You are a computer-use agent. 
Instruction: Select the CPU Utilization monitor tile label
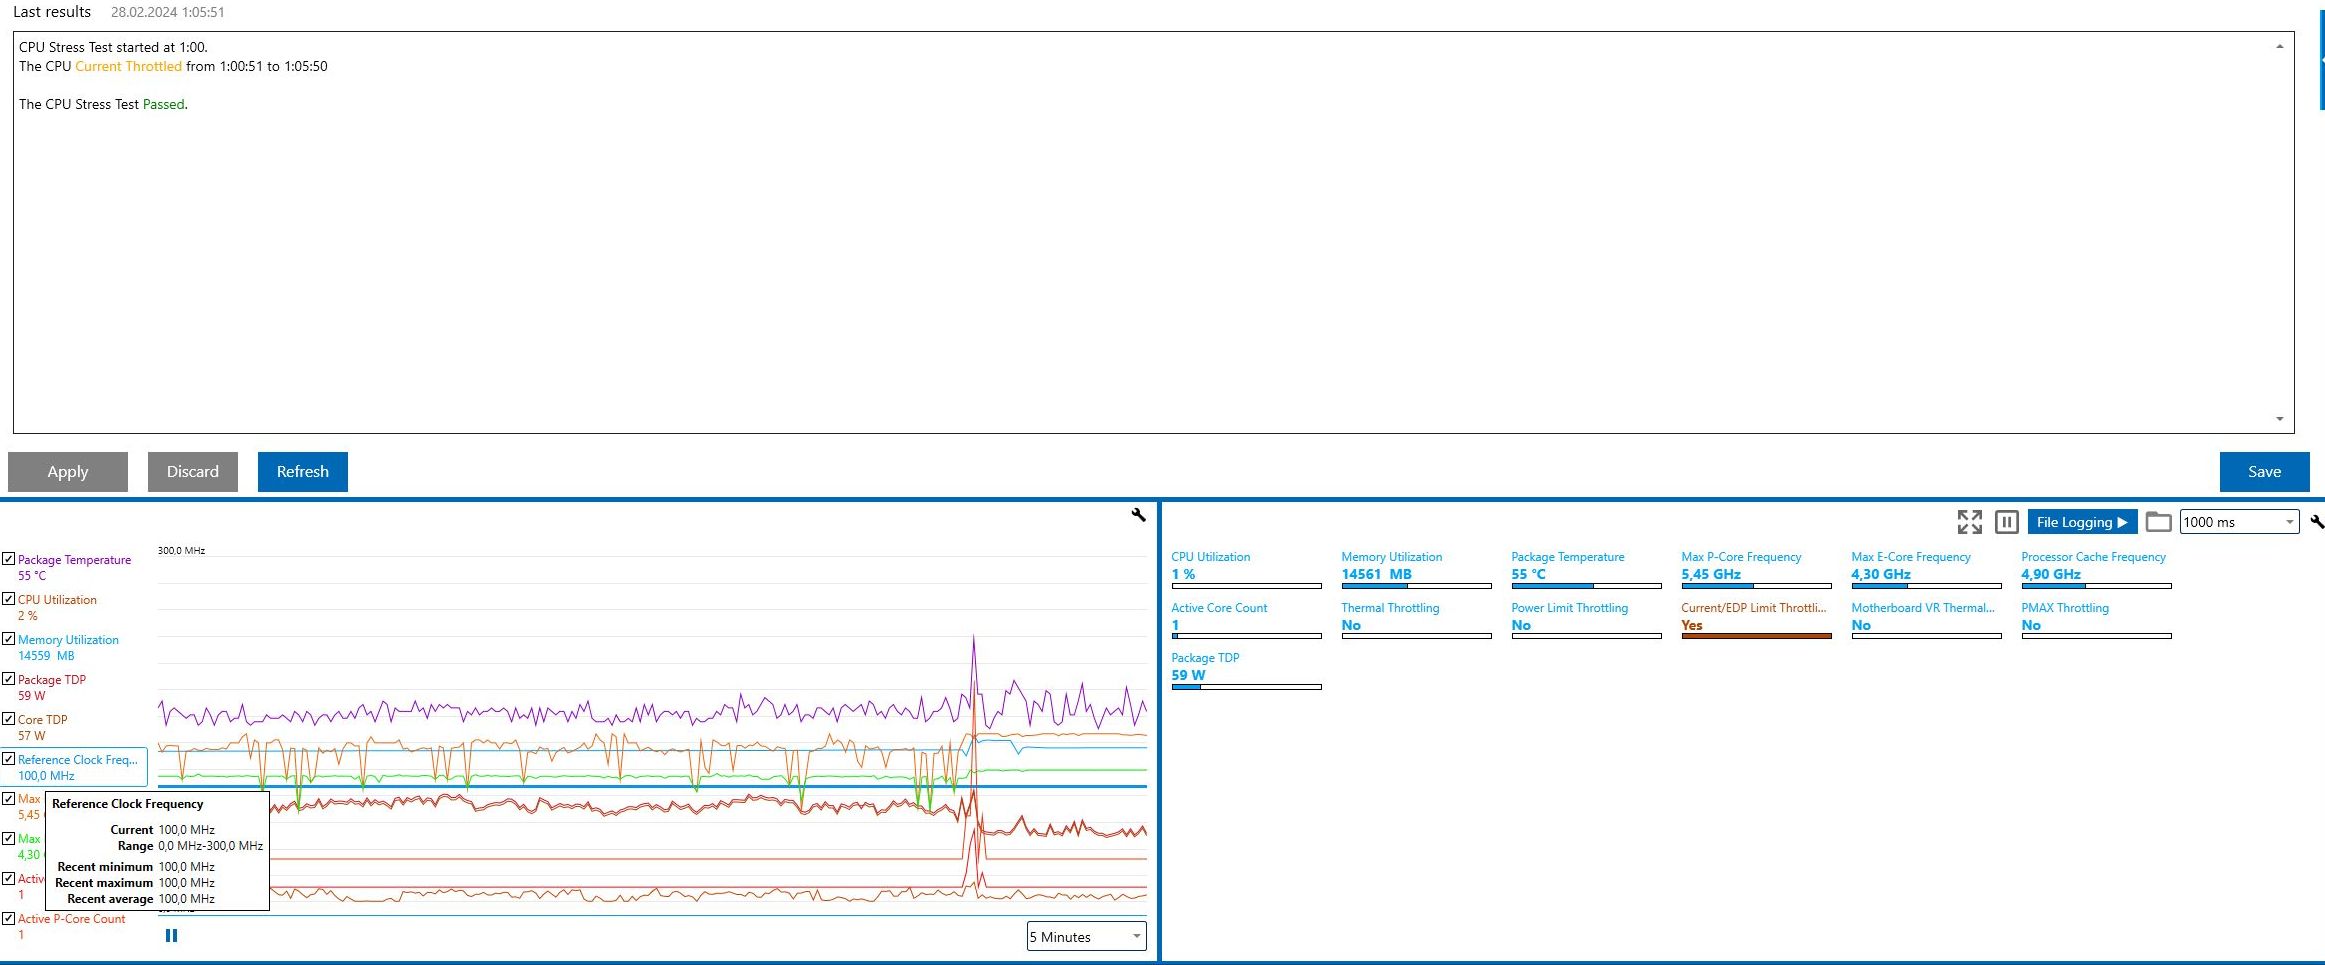(1211, 557)
